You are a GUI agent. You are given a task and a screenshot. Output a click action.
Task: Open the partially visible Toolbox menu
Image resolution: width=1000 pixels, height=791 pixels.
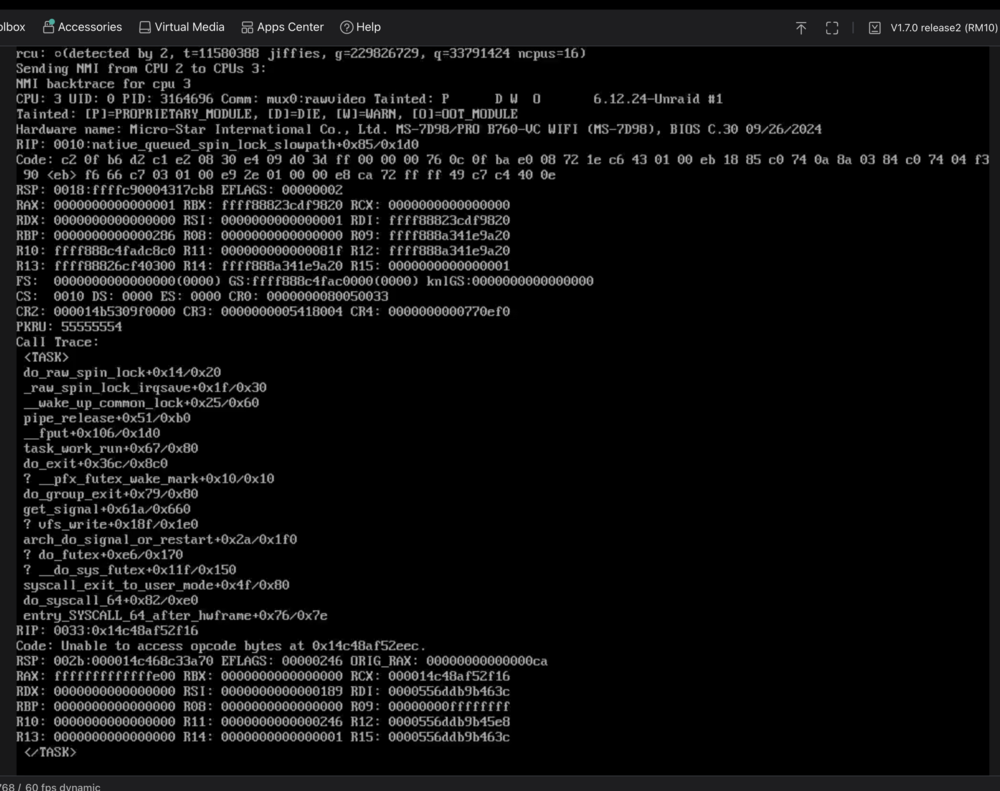pos(12,27)
